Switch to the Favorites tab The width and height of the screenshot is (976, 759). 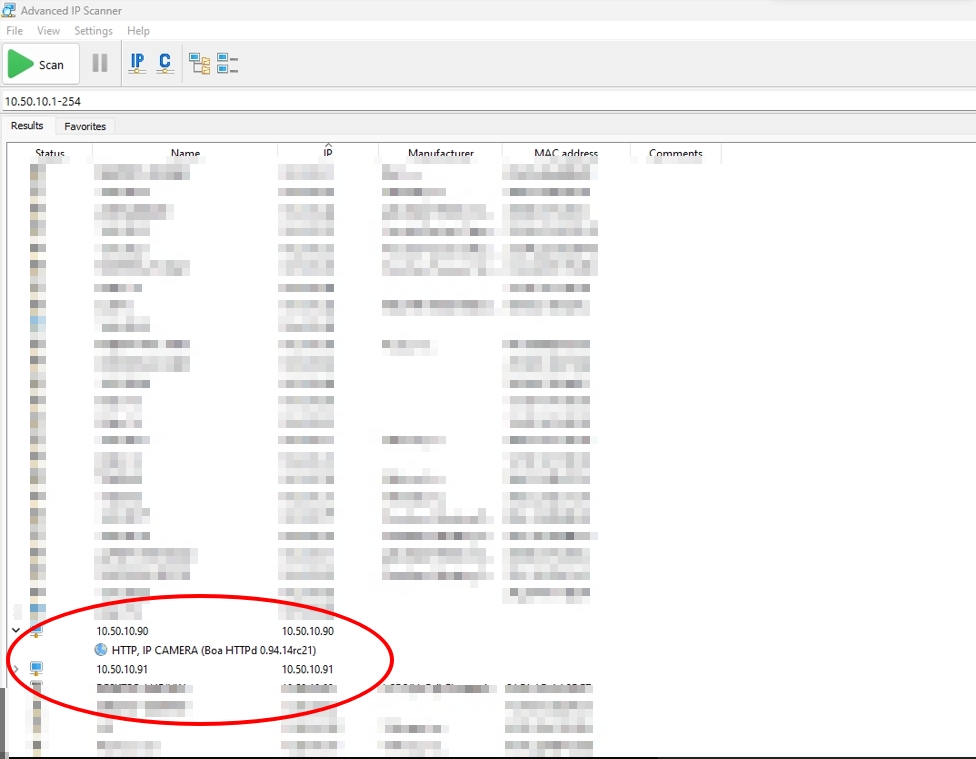coord(85,126)
